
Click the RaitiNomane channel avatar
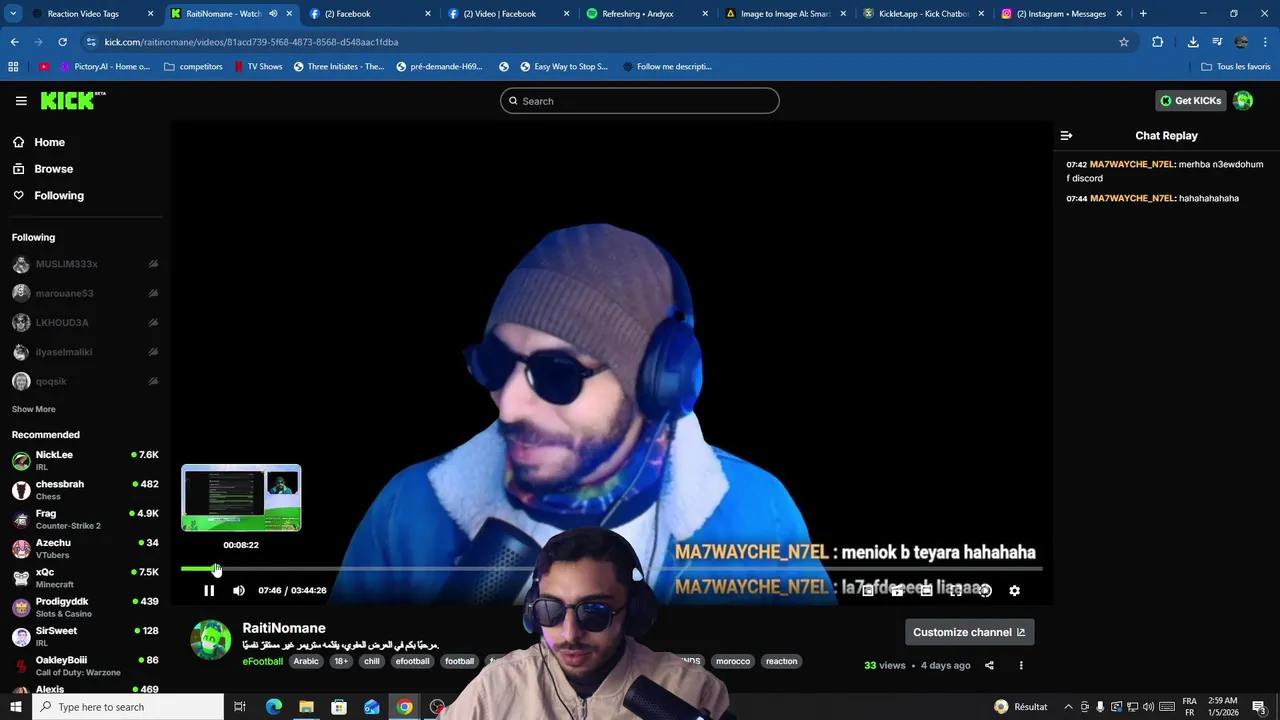coord(211,640)
